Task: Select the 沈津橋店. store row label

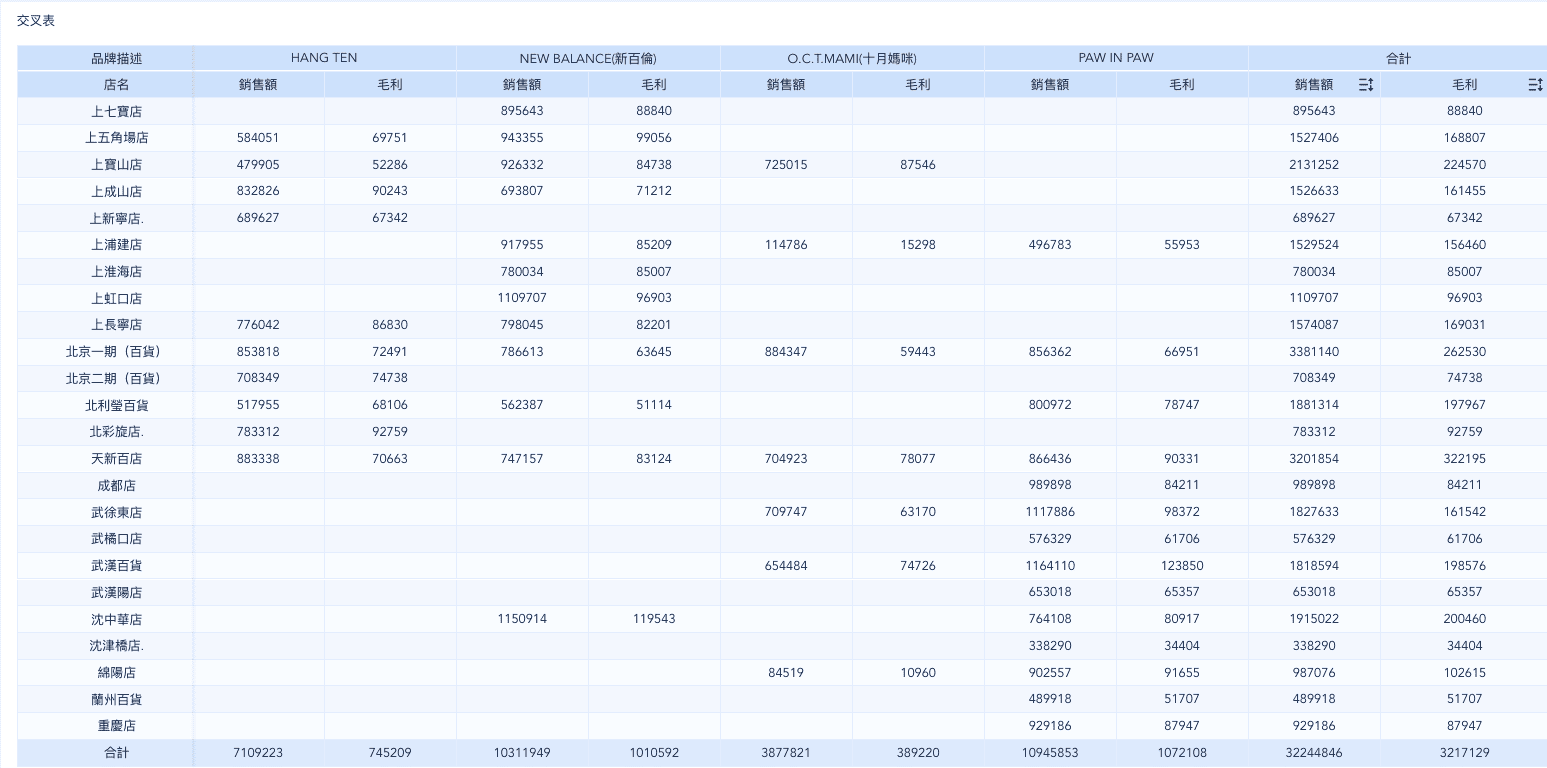Action: 117,646
